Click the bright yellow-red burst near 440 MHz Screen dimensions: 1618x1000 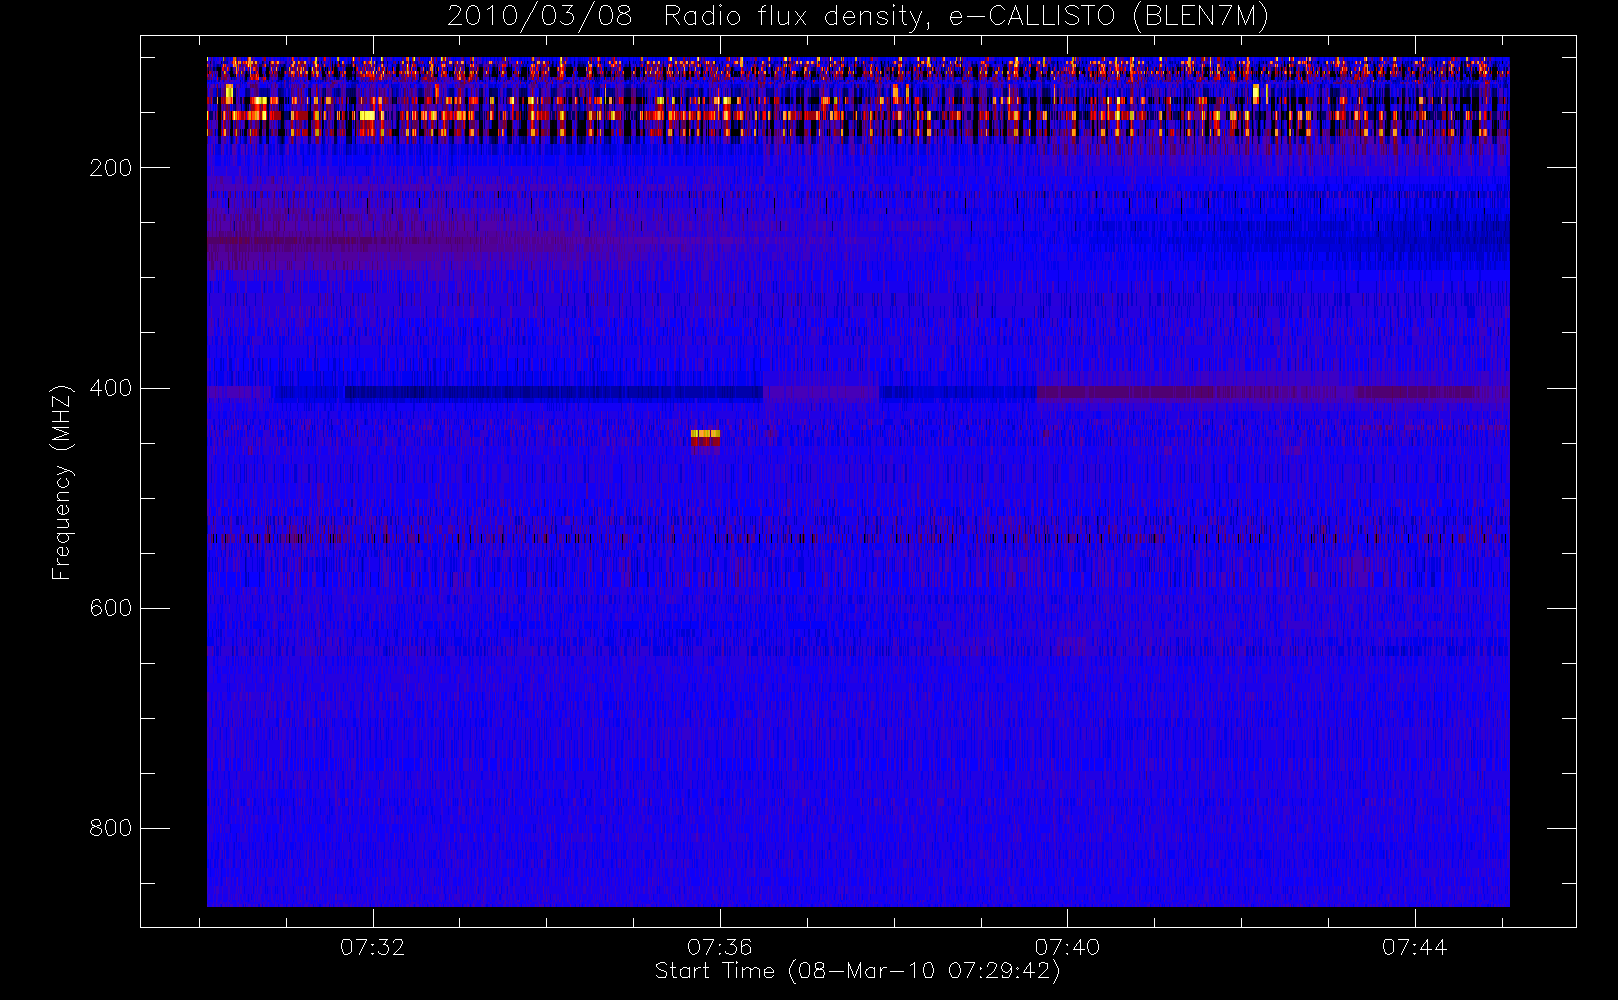tap(705, 437)
